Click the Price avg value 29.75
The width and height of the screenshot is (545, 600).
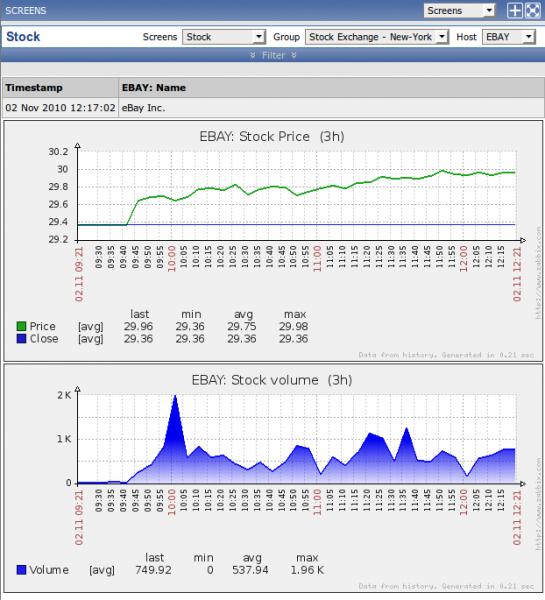tap(242, 326)
